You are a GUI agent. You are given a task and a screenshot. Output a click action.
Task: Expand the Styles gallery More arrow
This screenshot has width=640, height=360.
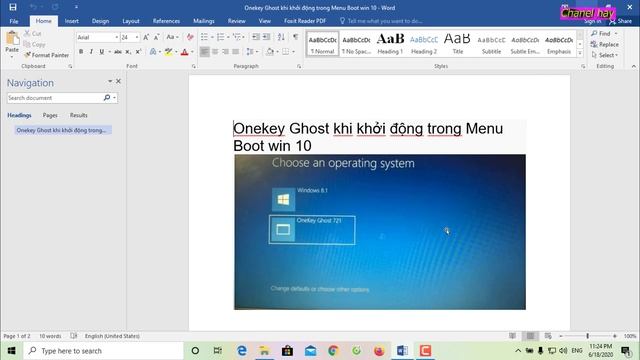[x=580, y=53]
